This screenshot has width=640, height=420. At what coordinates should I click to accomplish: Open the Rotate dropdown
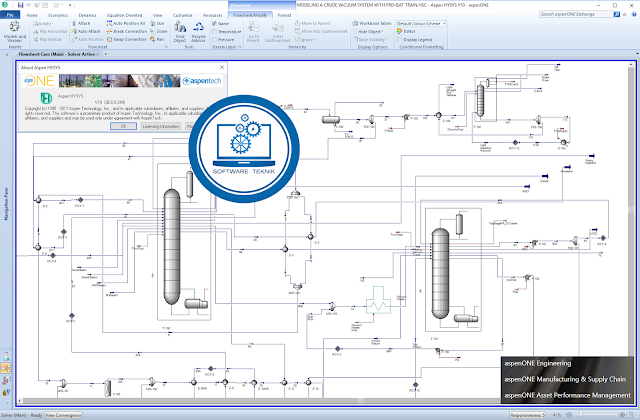tap(44, 24)
